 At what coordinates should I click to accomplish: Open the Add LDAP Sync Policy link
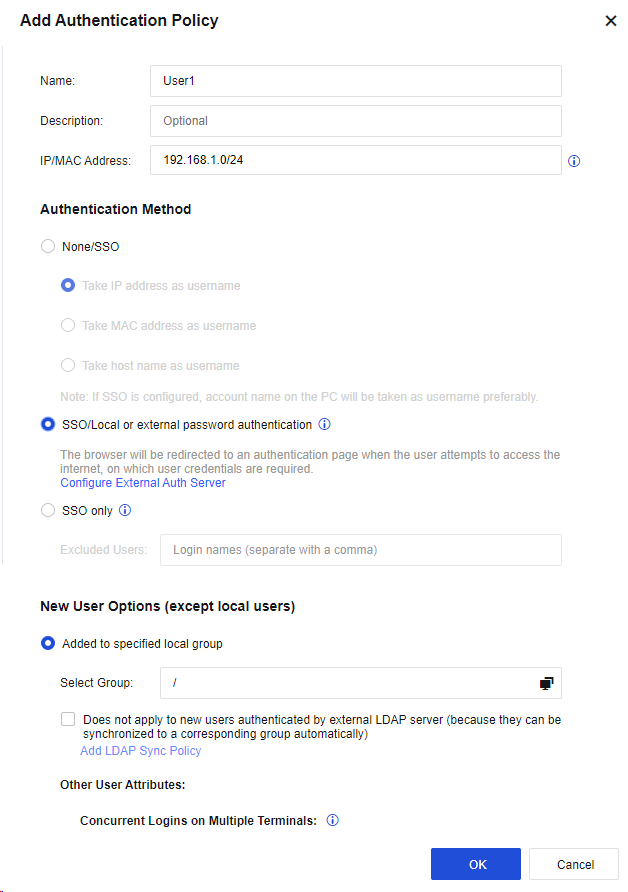140,751
